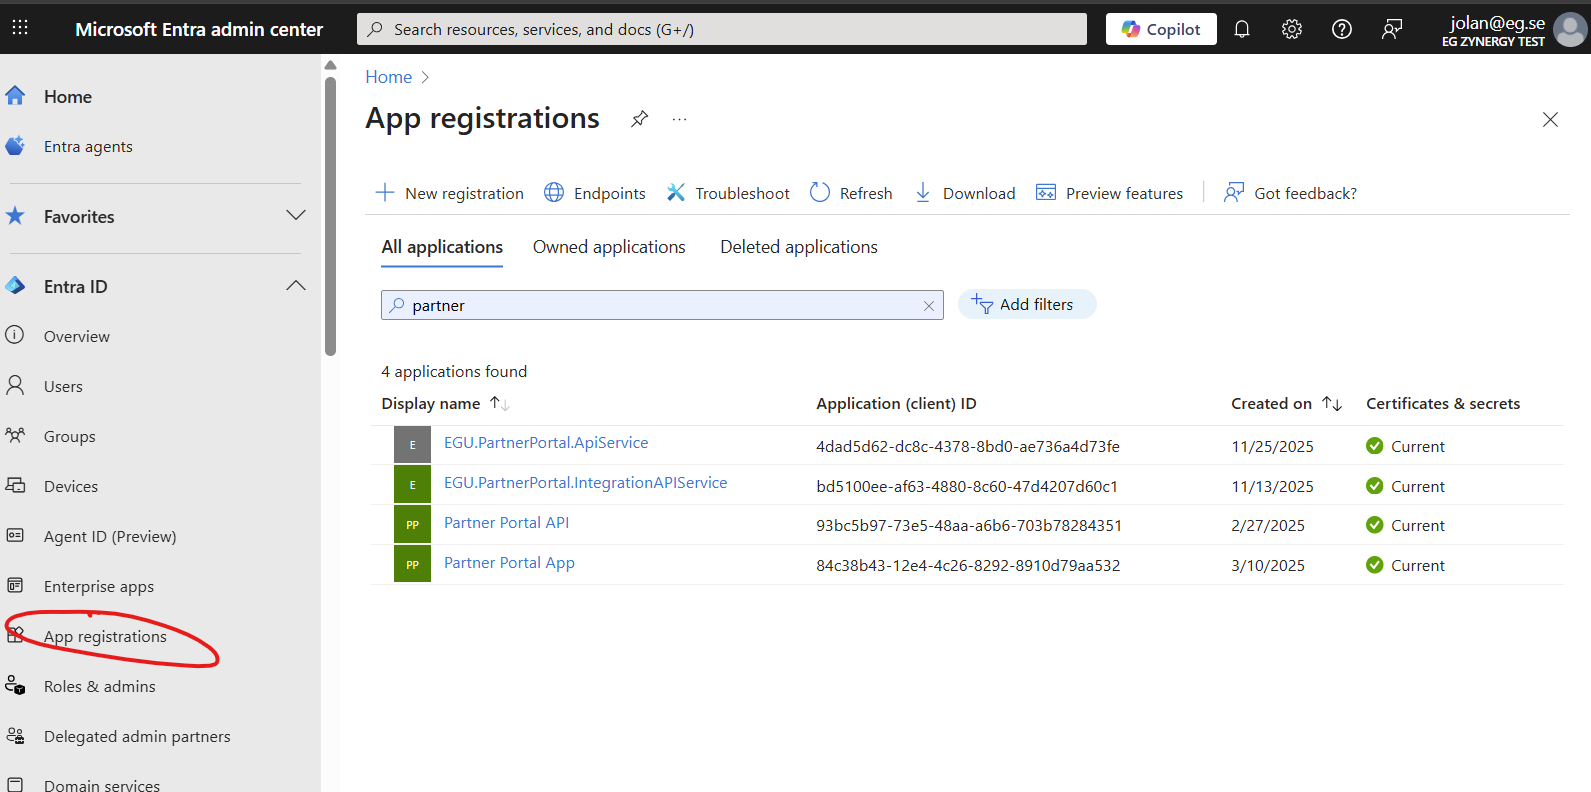Sort by Display name column arrows
This screenshot has height=792, width=1591.
500,404
